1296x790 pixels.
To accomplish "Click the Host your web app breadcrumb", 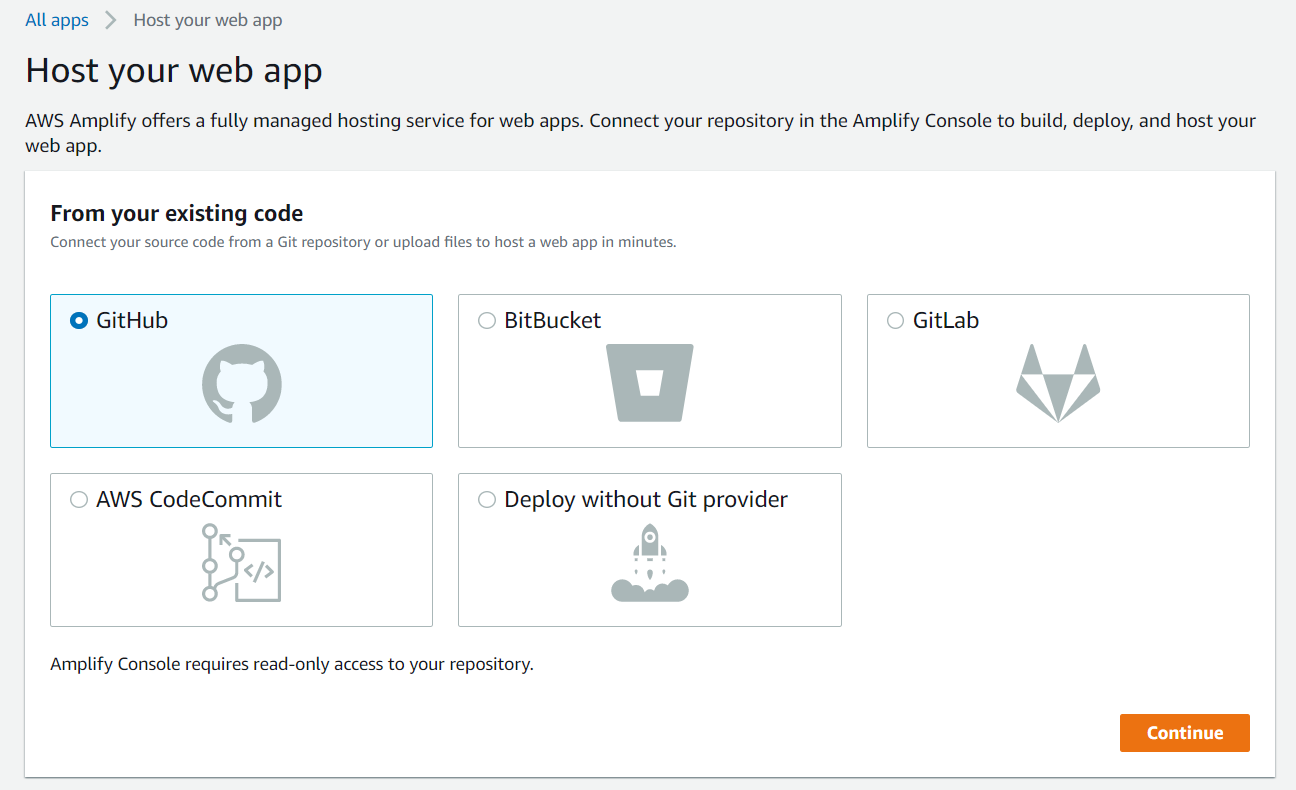I will pyautogui.click(x=208, y=20).
